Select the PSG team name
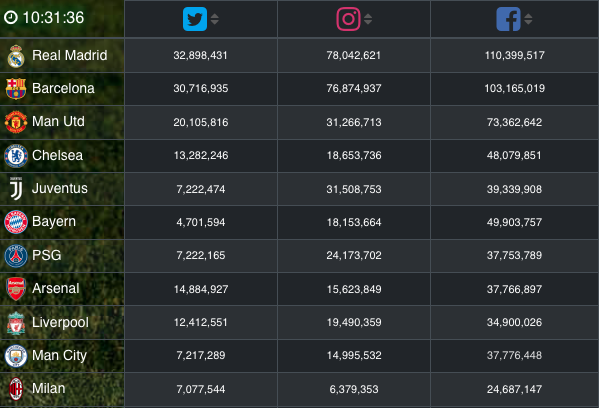 tap(47, 255)
